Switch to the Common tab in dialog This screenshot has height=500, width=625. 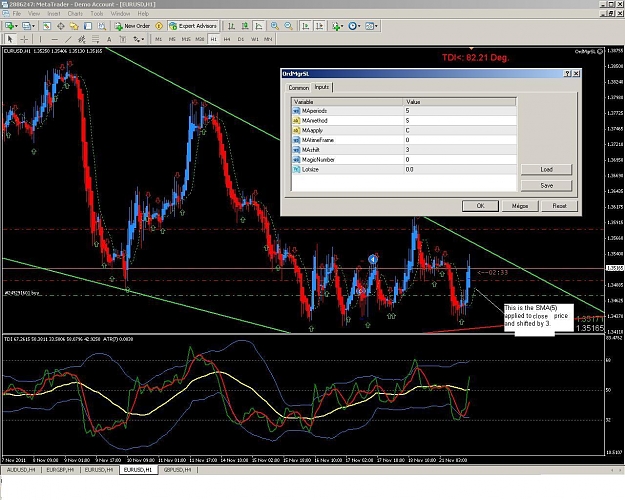point(299,88)
